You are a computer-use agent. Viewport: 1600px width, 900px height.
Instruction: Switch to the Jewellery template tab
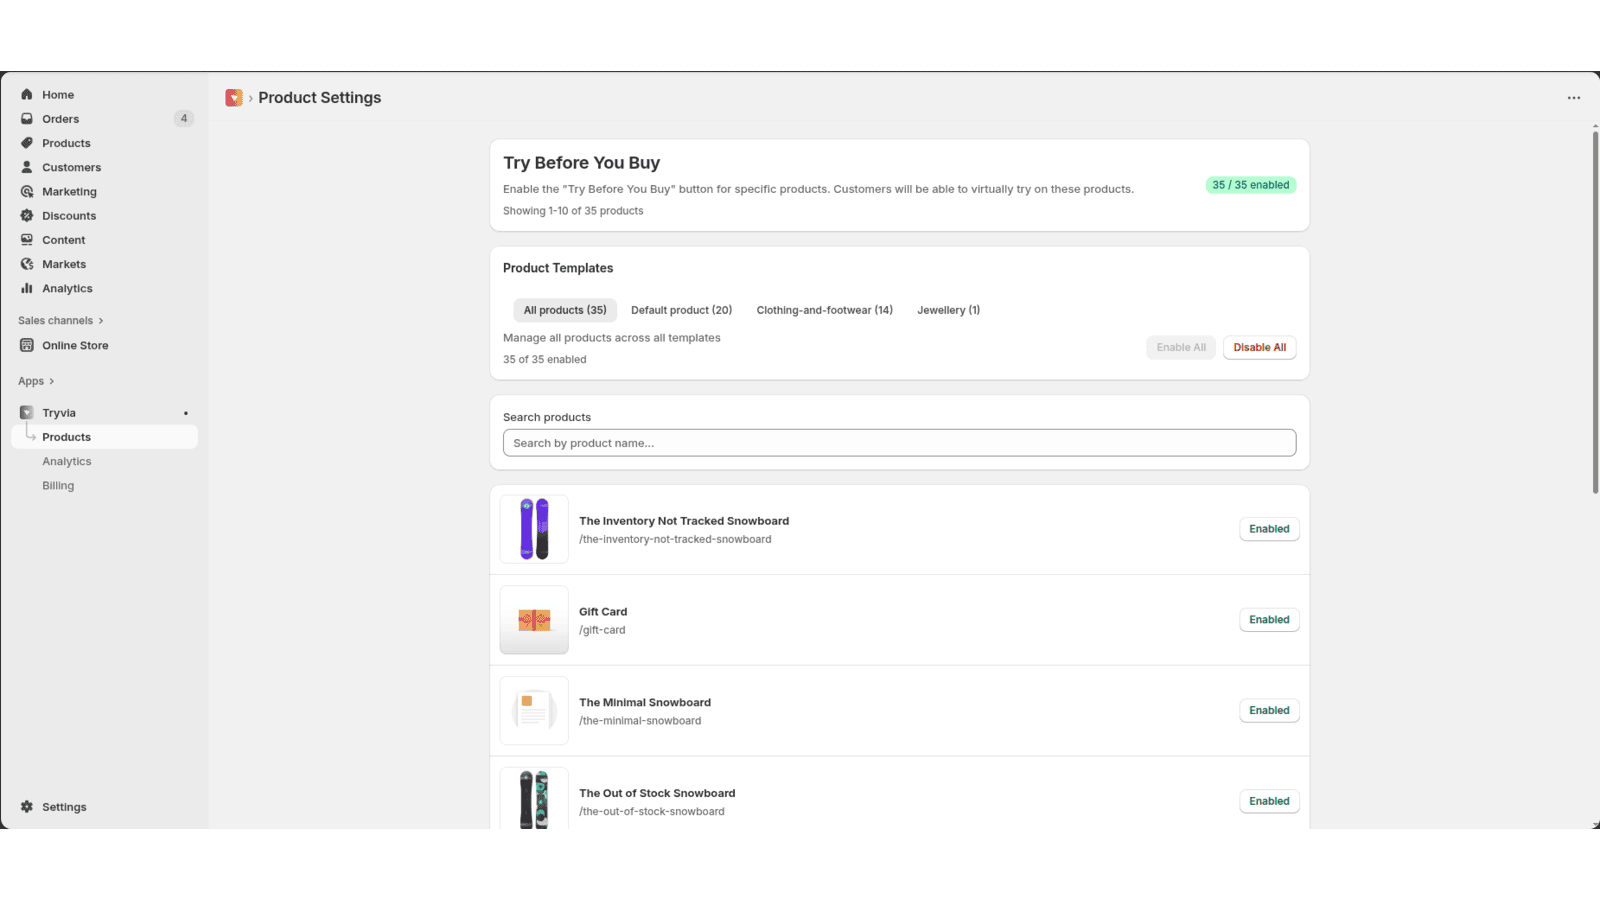pos(947,310)
